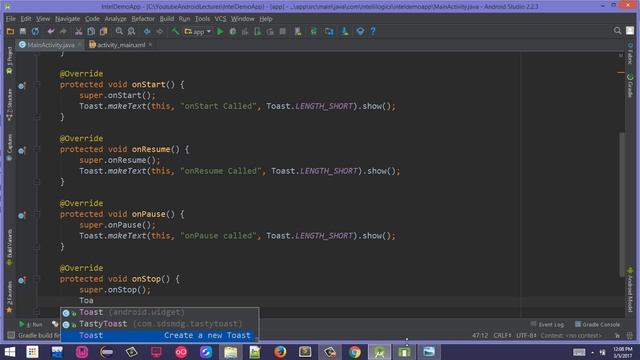Viewport: 640px width, 360px height.
Task: Collapse the onStart method fold marker
Action: [37, 84]
